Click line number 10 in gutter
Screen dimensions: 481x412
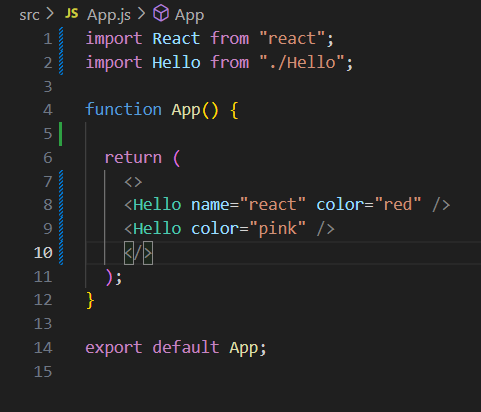(43, 253)
